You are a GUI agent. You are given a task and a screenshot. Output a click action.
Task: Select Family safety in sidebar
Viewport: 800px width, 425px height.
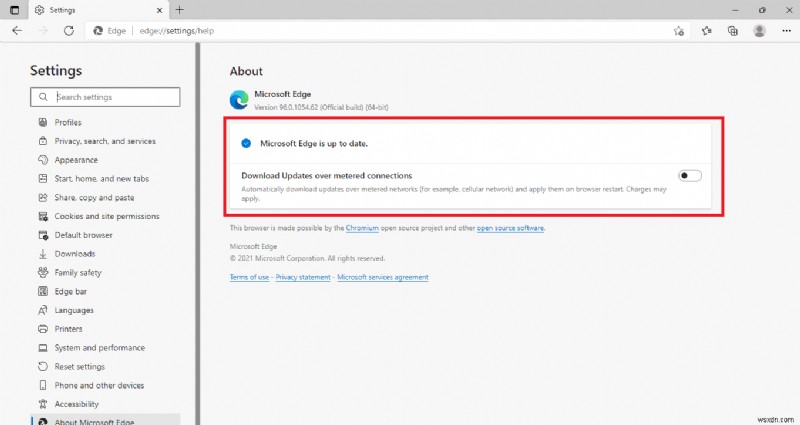coord(78,272)
